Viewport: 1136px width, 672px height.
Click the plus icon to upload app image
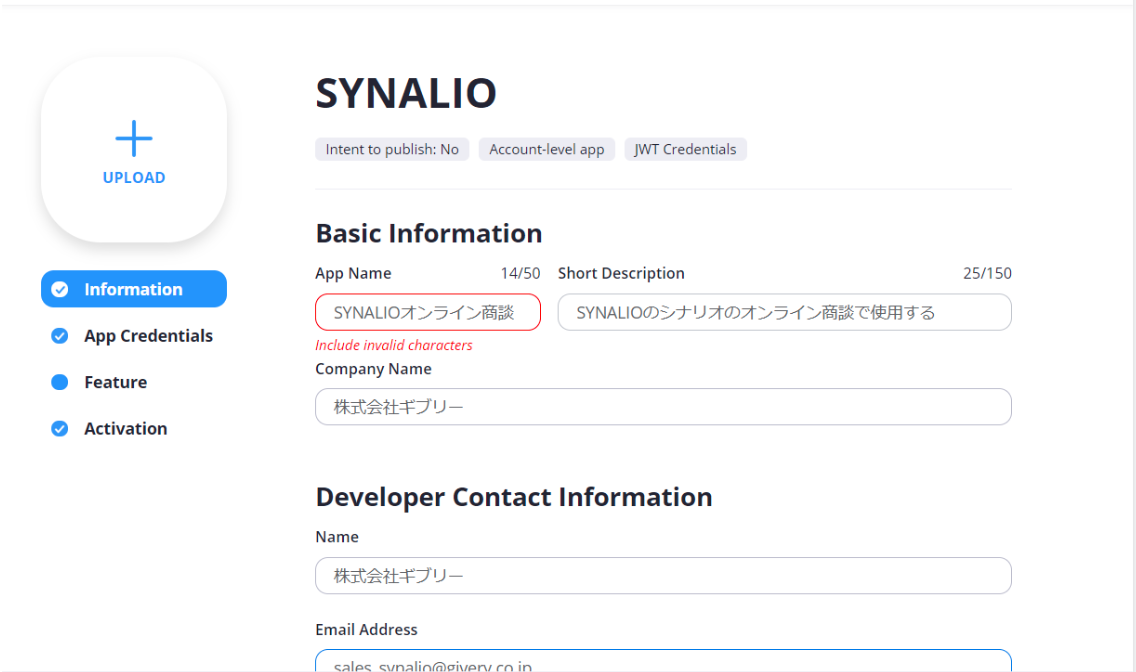134,138
